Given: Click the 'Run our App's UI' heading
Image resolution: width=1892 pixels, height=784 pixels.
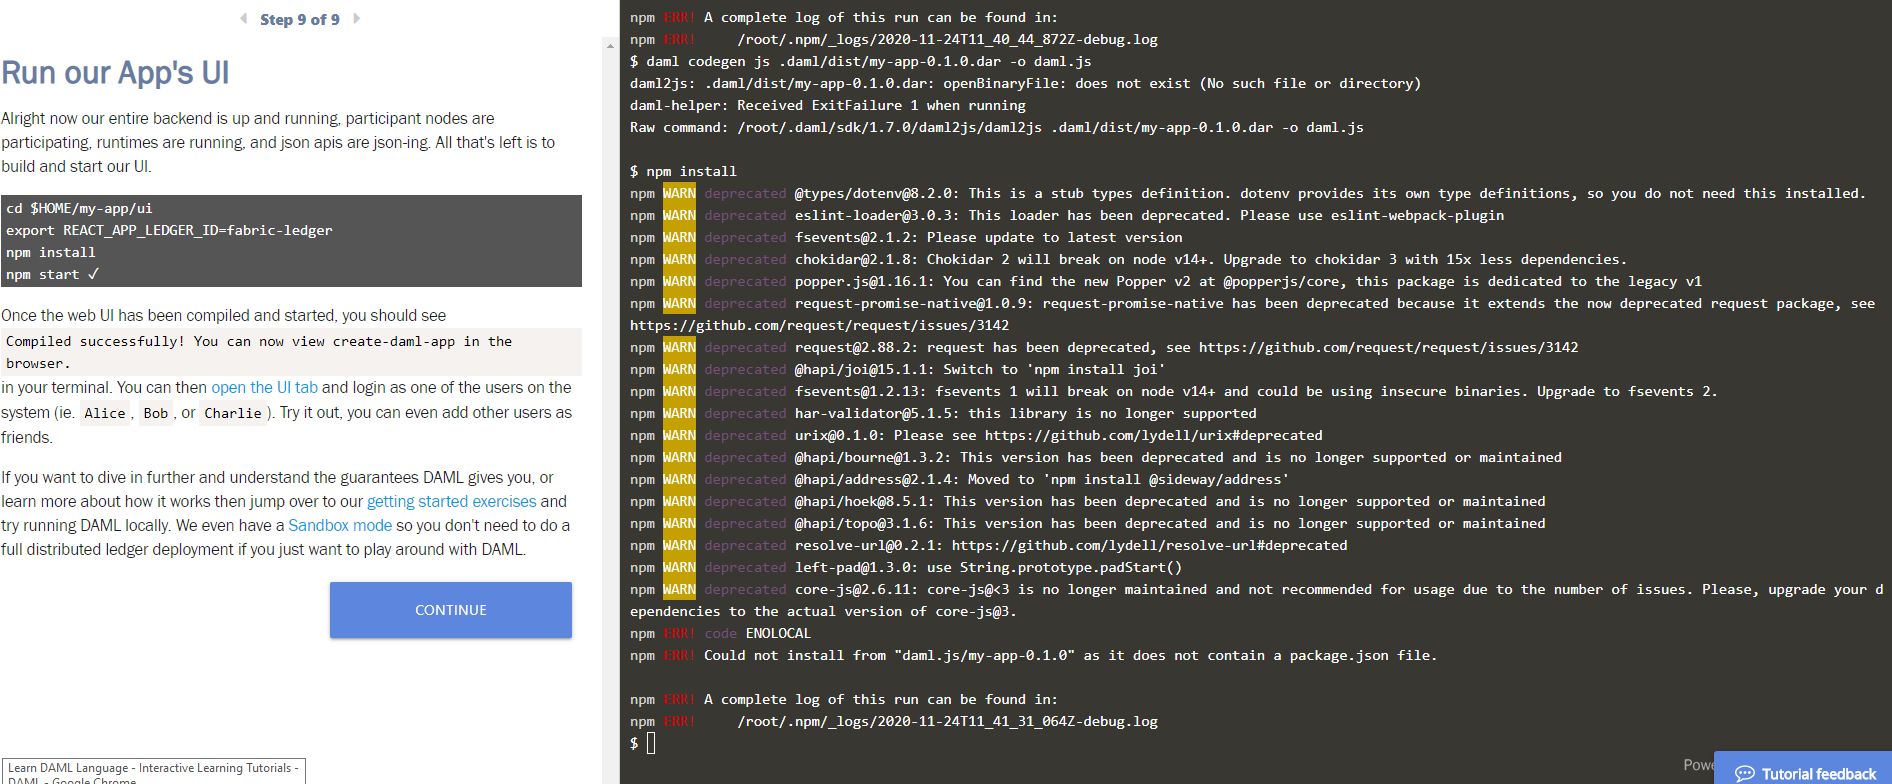Looking at the screenshot, I should point(115,73).
